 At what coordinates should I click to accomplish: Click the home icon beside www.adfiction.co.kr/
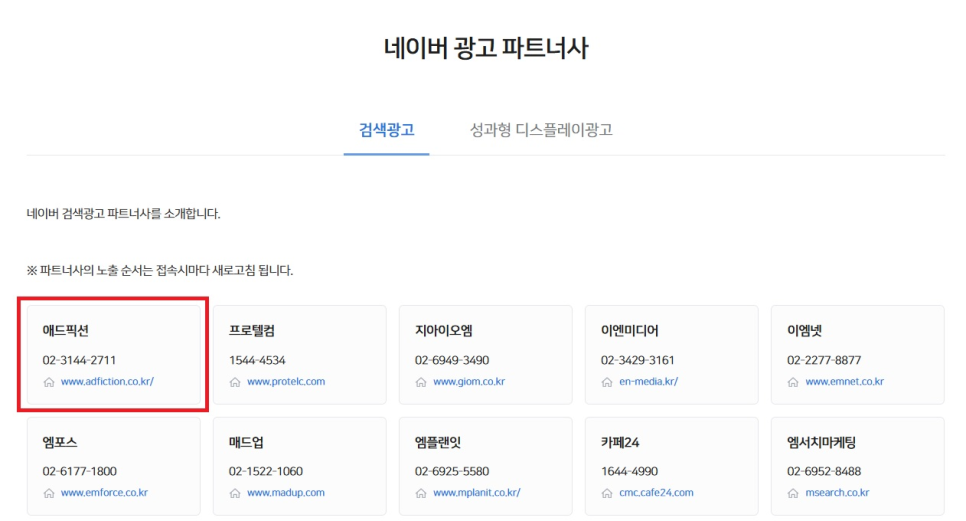tap(49, 382)
